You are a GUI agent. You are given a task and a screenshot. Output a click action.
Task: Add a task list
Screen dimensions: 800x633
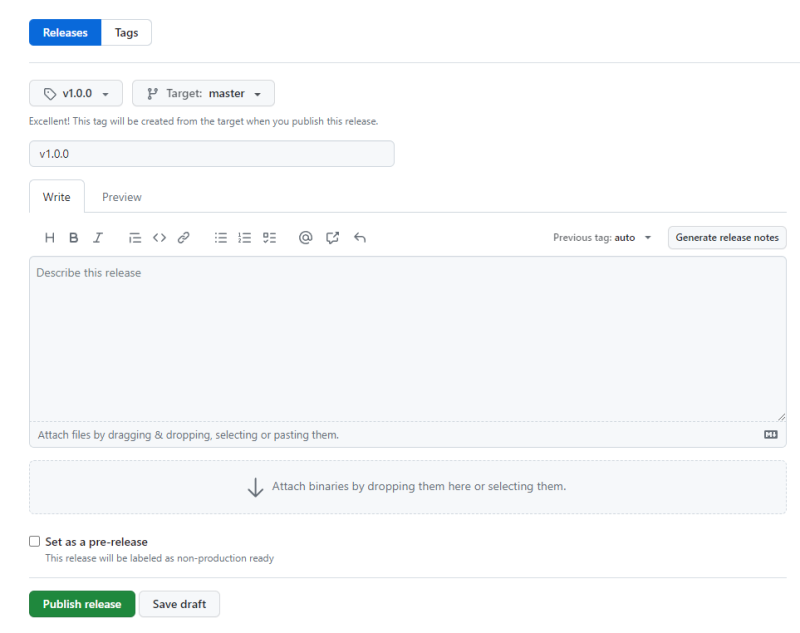pyautogui.click(x=269, y=238)
